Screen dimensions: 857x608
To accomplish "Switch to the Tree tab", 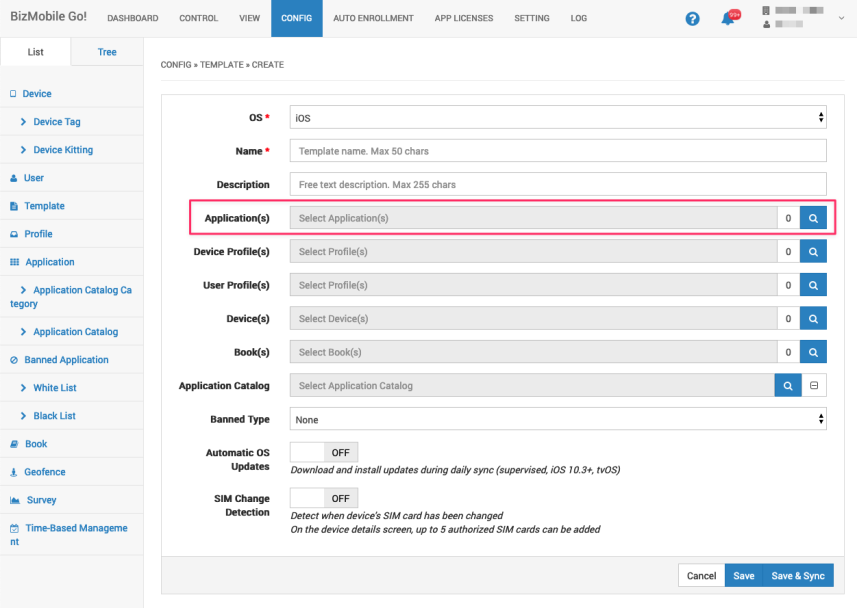I will coord(107,52).
